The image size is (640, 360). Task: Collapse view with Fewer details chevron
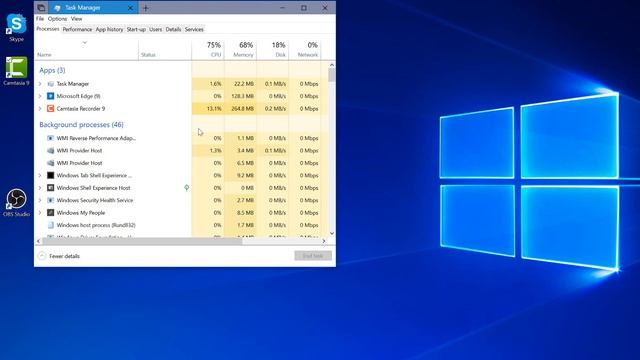point(42,256)
